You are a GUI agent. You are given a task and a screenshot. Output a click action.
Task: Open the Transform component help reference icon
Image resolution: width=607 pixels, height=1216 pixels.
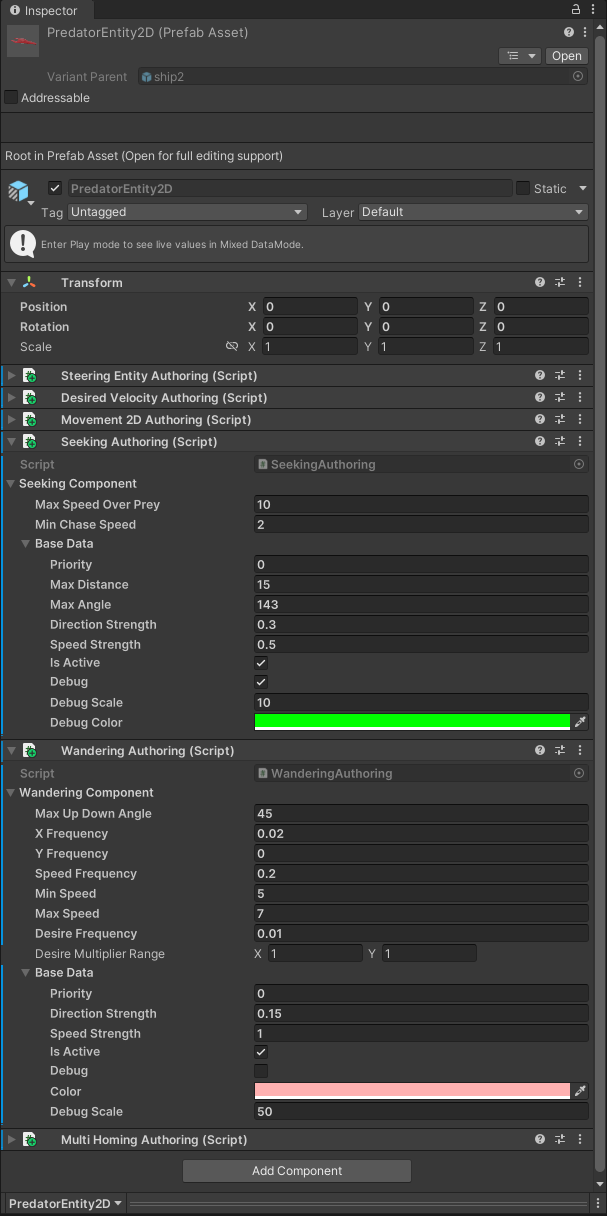click(540, 283)
